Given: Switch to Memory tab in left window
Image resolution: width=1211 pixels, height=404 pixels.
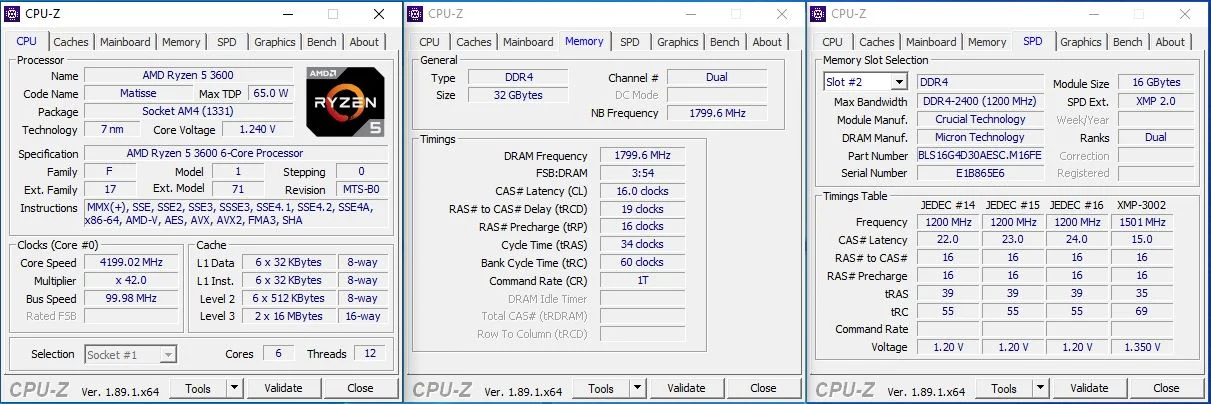Looking at the screenshot, I should click(x=181, y=42).
